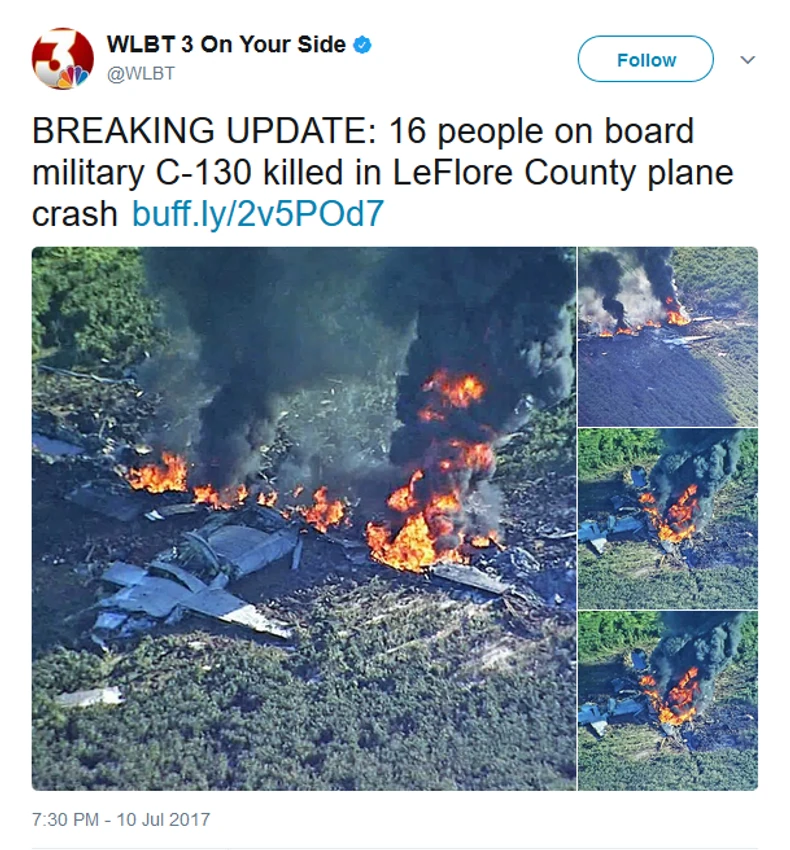The width and height of the screenshot is (790, 850).
Task: Click the NBC peacock logo in avatar
Action: click(x=74, y=77)
